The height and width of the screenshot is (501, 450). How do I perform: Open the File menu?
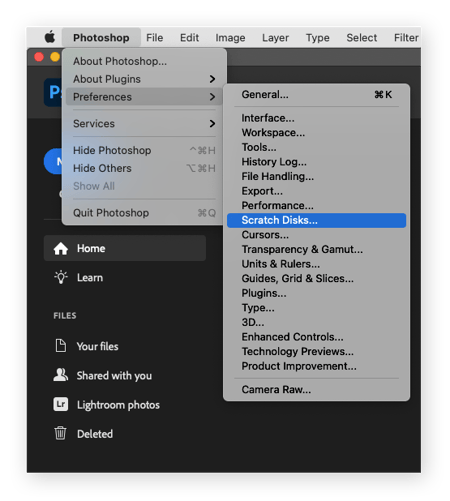coord(155,38)
